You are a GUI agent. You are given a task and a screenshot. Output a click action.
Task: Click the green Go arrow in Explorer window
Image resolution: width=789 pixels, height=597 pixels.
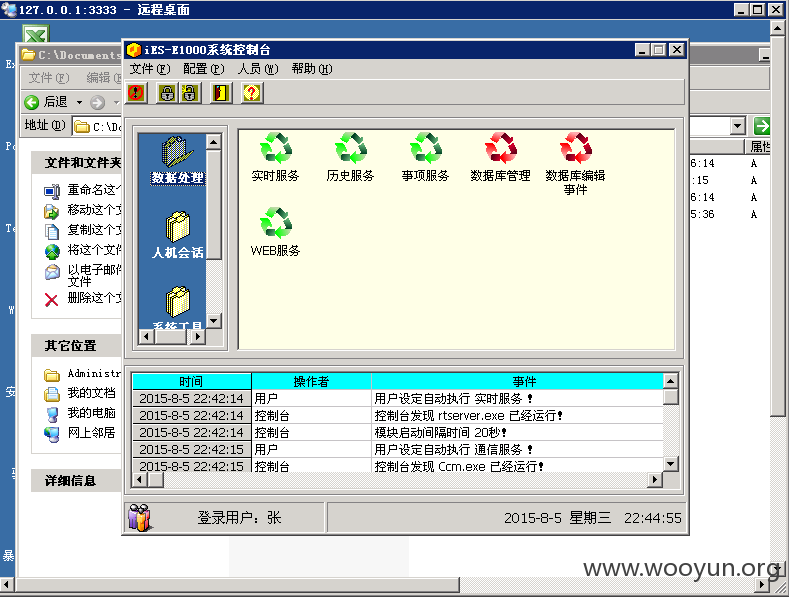(x=762, y=125)
